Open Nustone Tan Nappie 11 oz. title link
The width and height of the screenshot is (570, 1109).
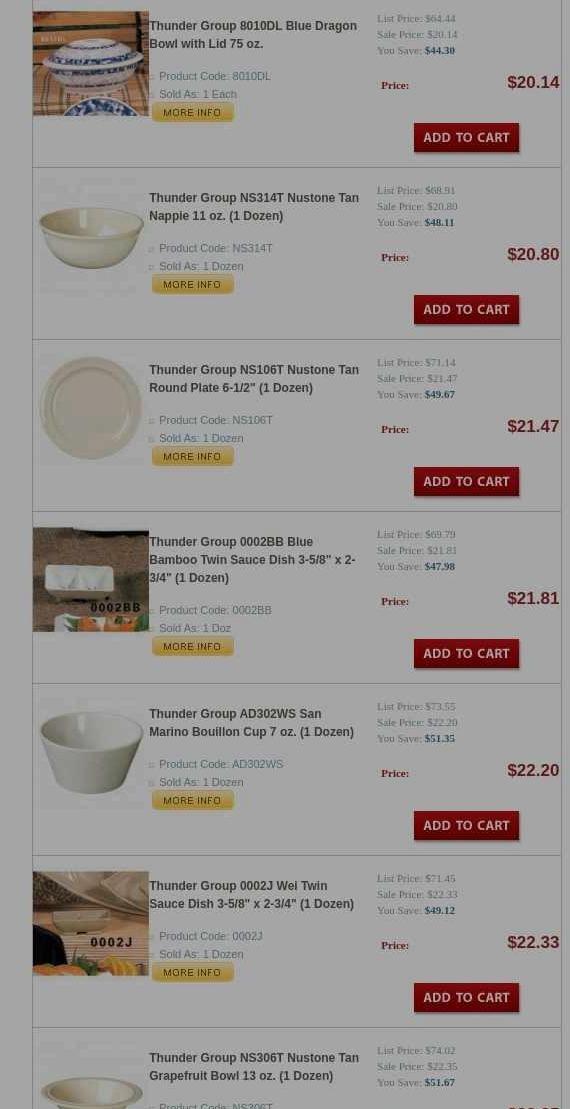[x=254, y=207]
